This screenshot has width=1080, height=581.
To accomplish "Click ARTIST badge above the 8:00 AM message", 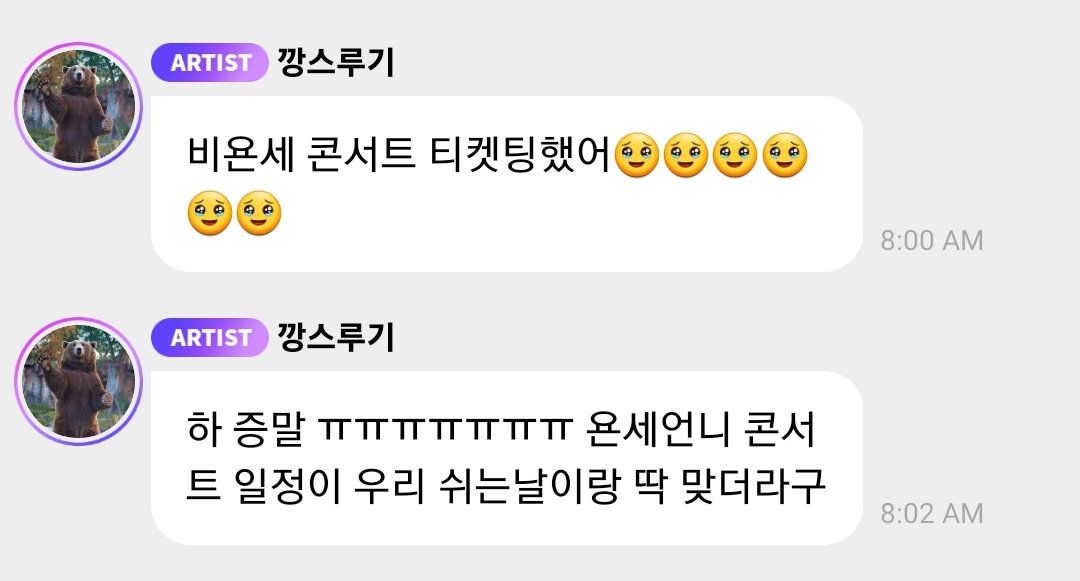I will (x=209, y=63).
